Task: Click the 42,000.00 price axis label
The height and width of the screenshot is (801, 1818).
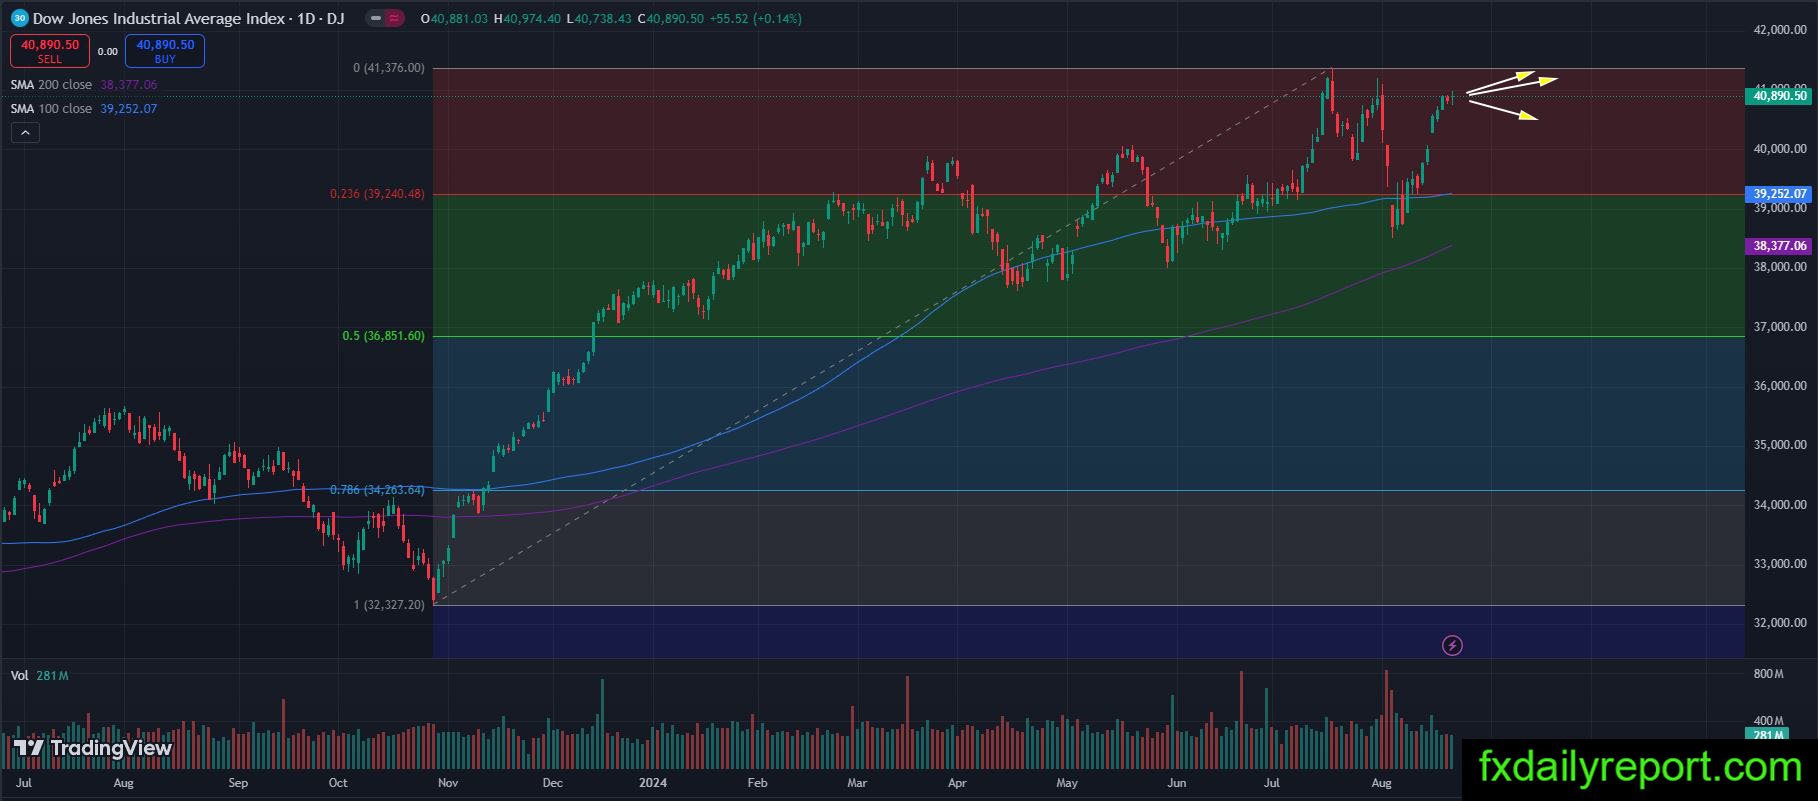Action: (1781, 30)
